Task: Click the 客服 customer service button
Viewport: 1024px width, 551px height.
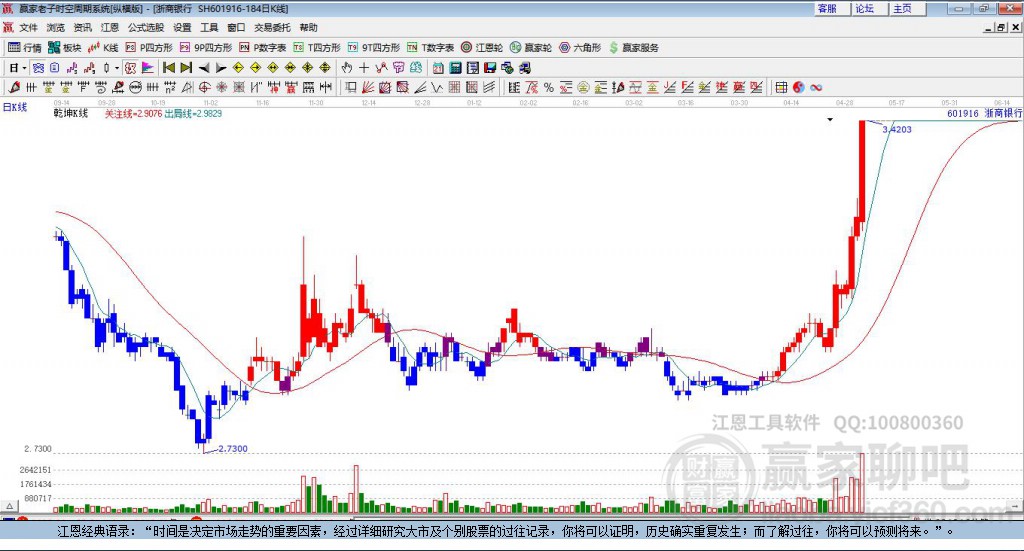Action: click(831, 8)
